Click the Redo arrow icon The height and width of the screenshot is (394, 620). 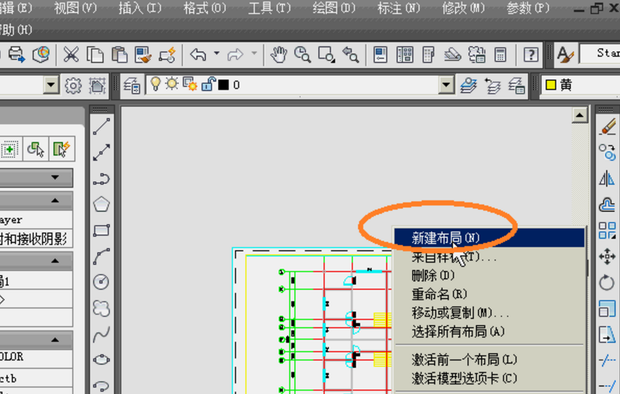(x=235, y=55)
